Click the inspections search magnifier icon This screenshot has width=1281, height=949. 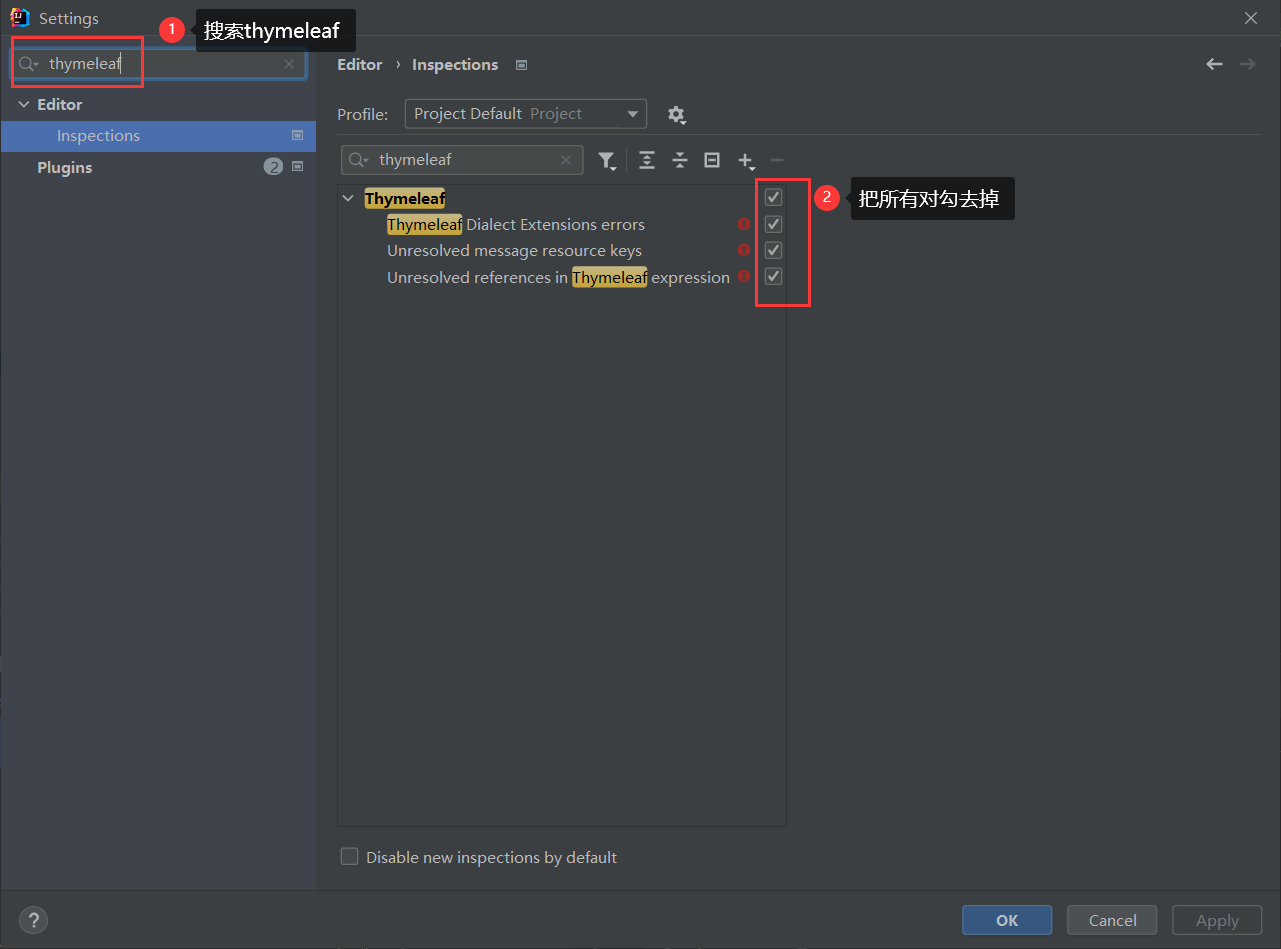358,160
